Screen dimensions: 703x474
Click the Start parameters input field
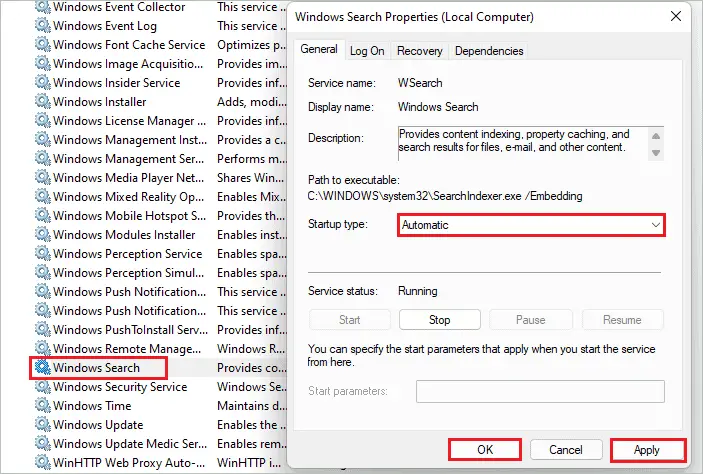540,391
